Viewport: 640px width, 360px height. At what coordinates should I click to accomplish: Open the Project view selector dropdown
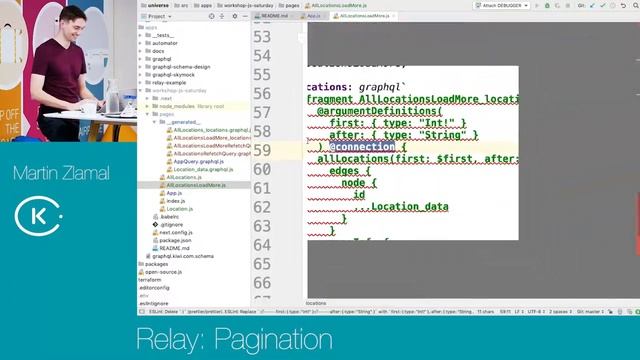[156, 16]
